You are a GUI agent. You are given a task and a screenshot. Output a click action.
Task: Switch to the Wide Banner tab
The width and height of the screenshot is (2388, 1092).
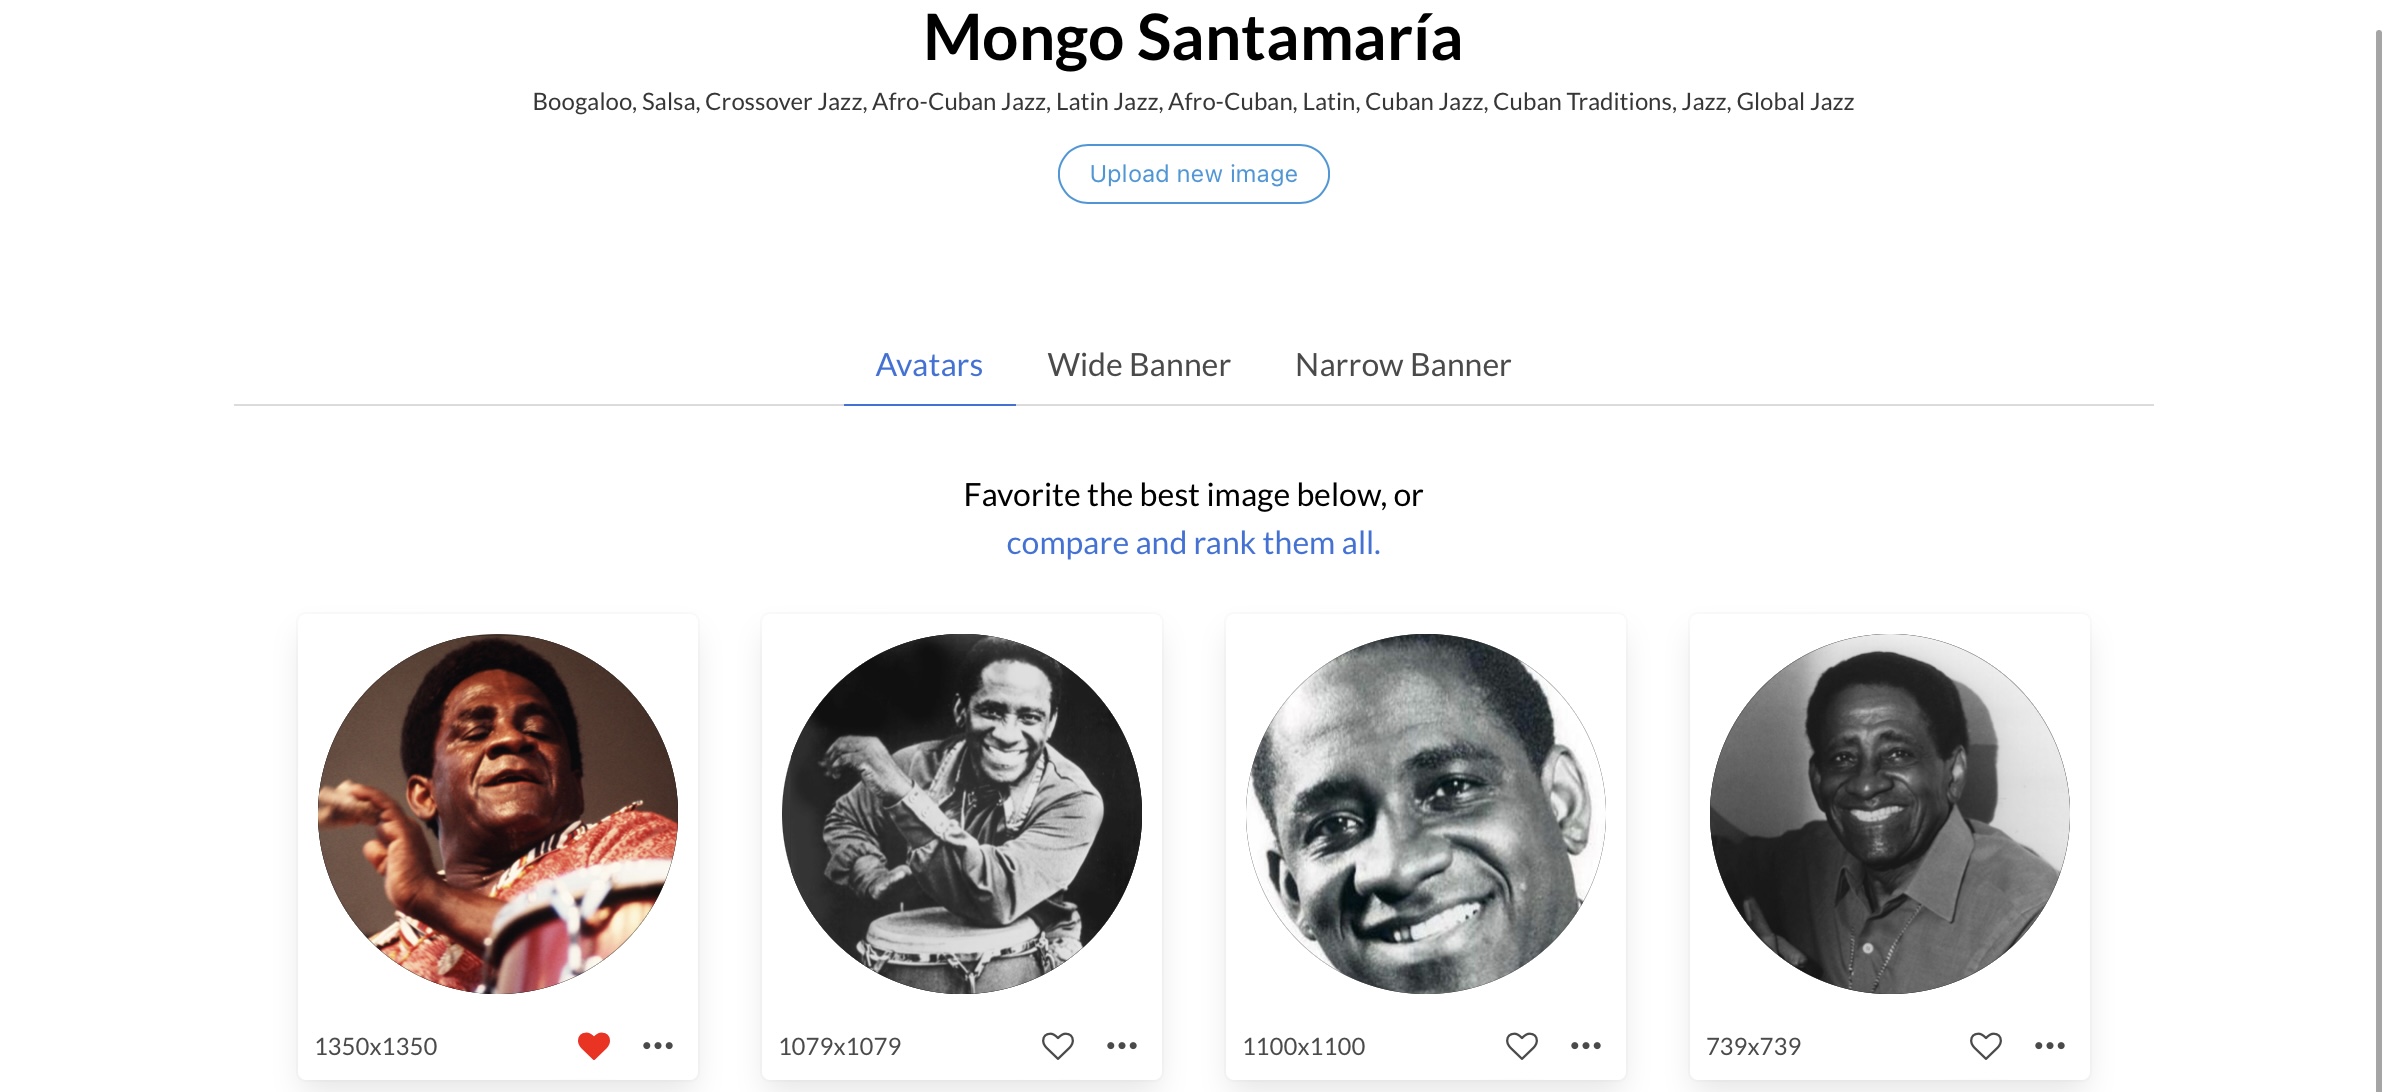click(1139, 365)
